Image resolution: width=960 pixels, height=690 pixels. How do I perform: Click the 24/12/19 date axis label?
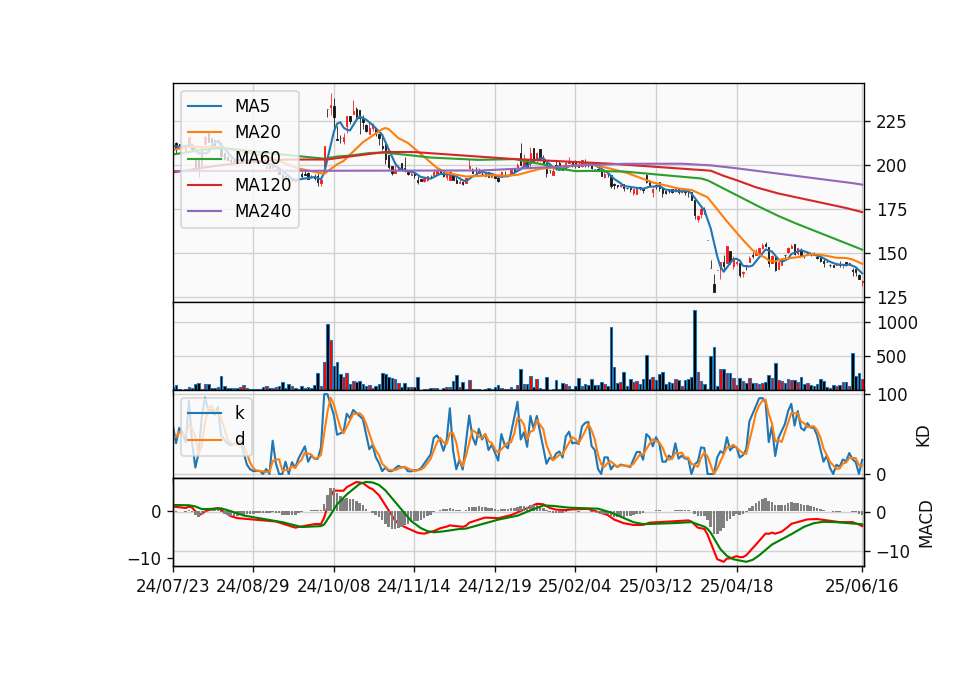coord(495,586)
